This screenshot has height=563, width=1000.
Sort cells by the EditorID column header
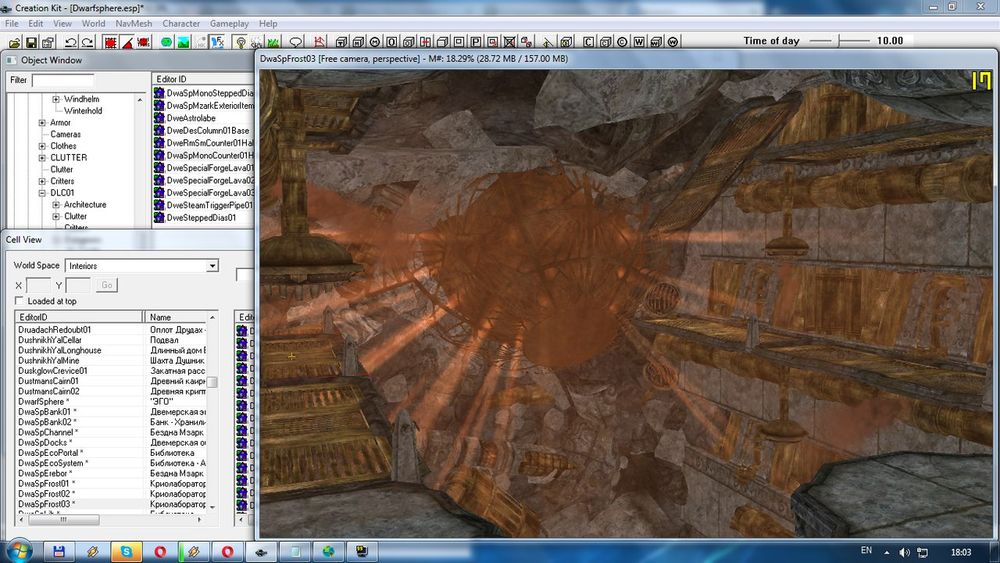(x=79, y=317)
